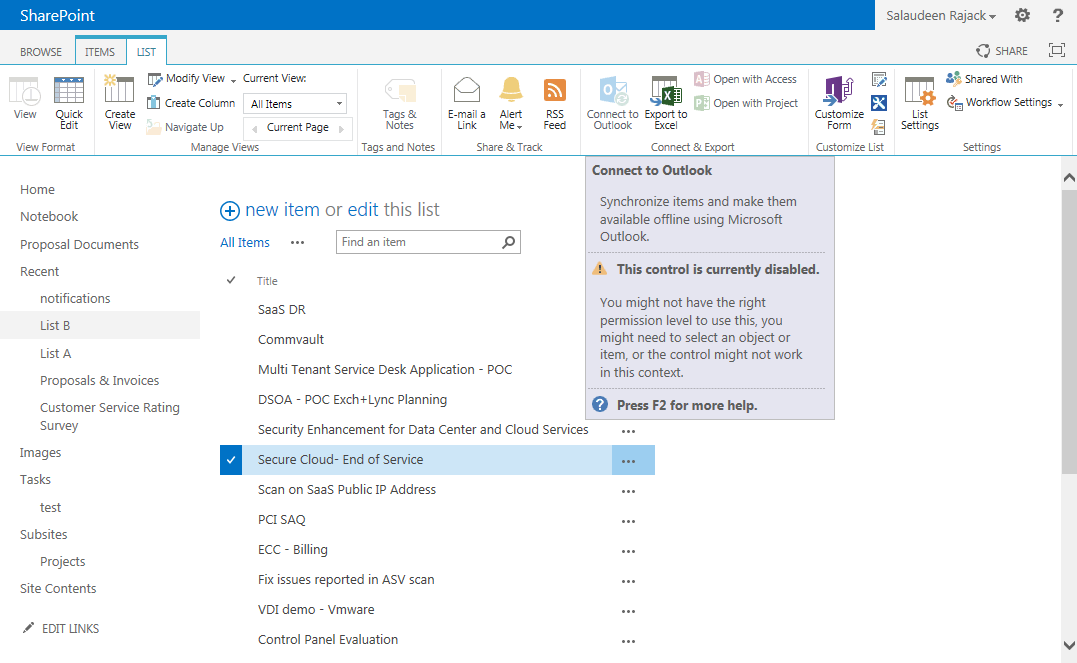Open the Commvault list item
Viewport: 1077px width, 663px height.
pyautogui.click(x=291, y=339)
